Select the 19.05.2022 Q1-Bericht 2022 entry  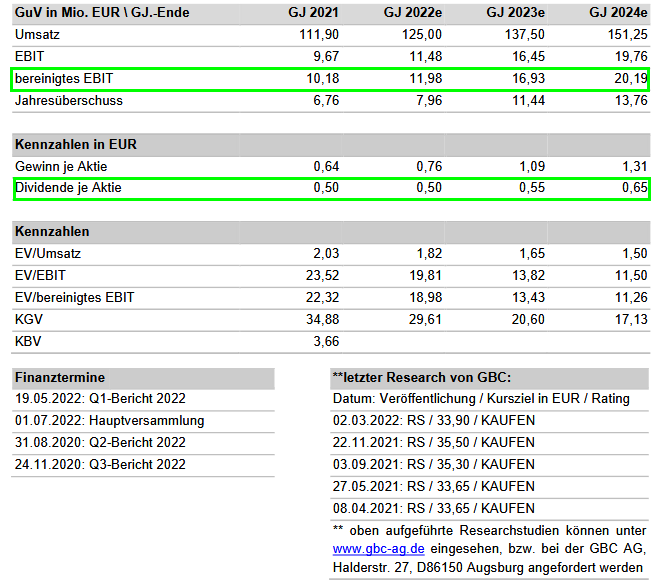click(x=99, y=399)
